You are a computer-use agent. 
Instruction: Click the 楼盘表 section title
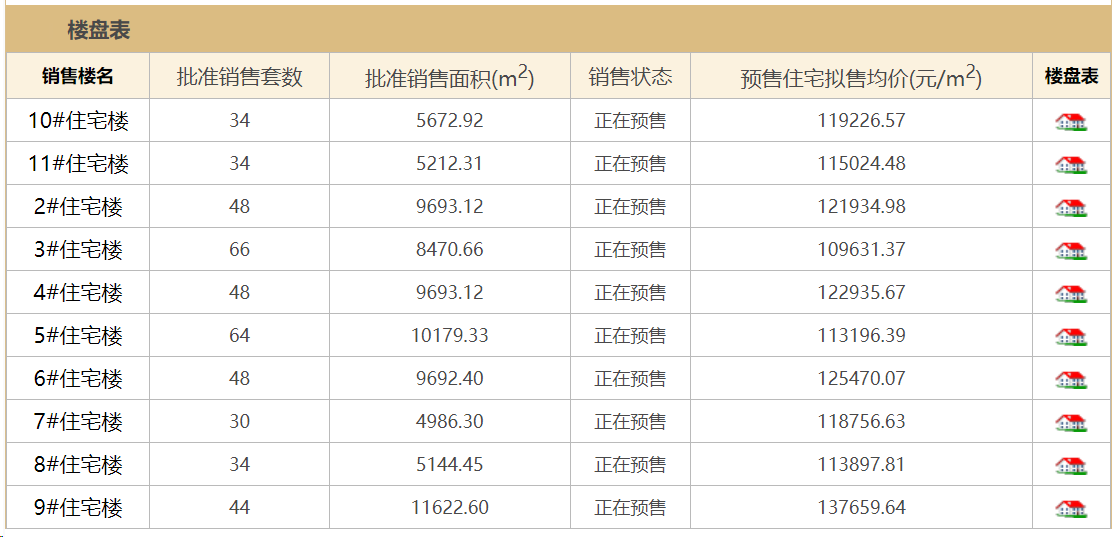pos(99,30)
